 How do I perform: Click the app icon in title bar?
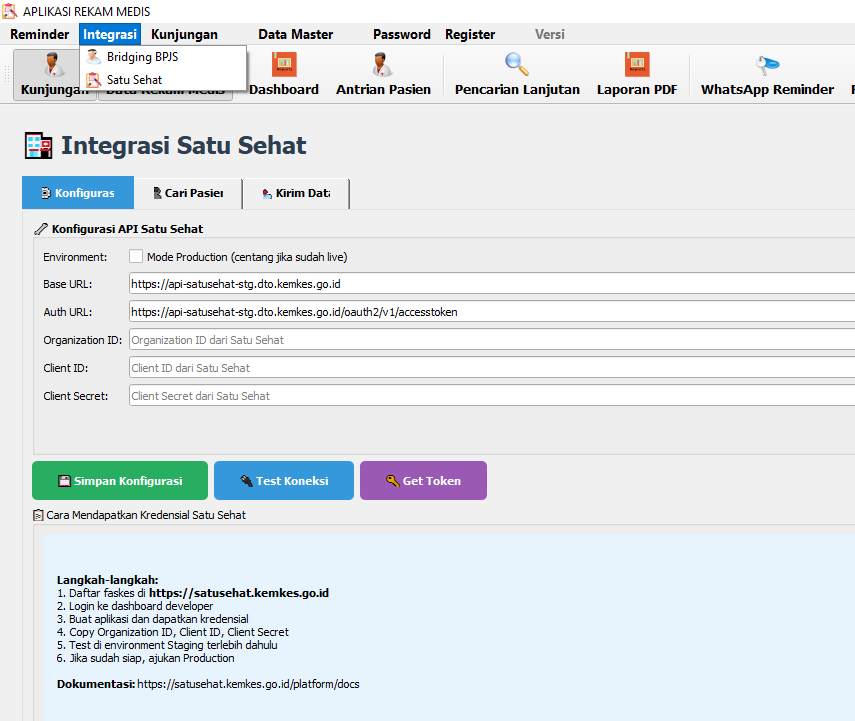tap(10, 11)
